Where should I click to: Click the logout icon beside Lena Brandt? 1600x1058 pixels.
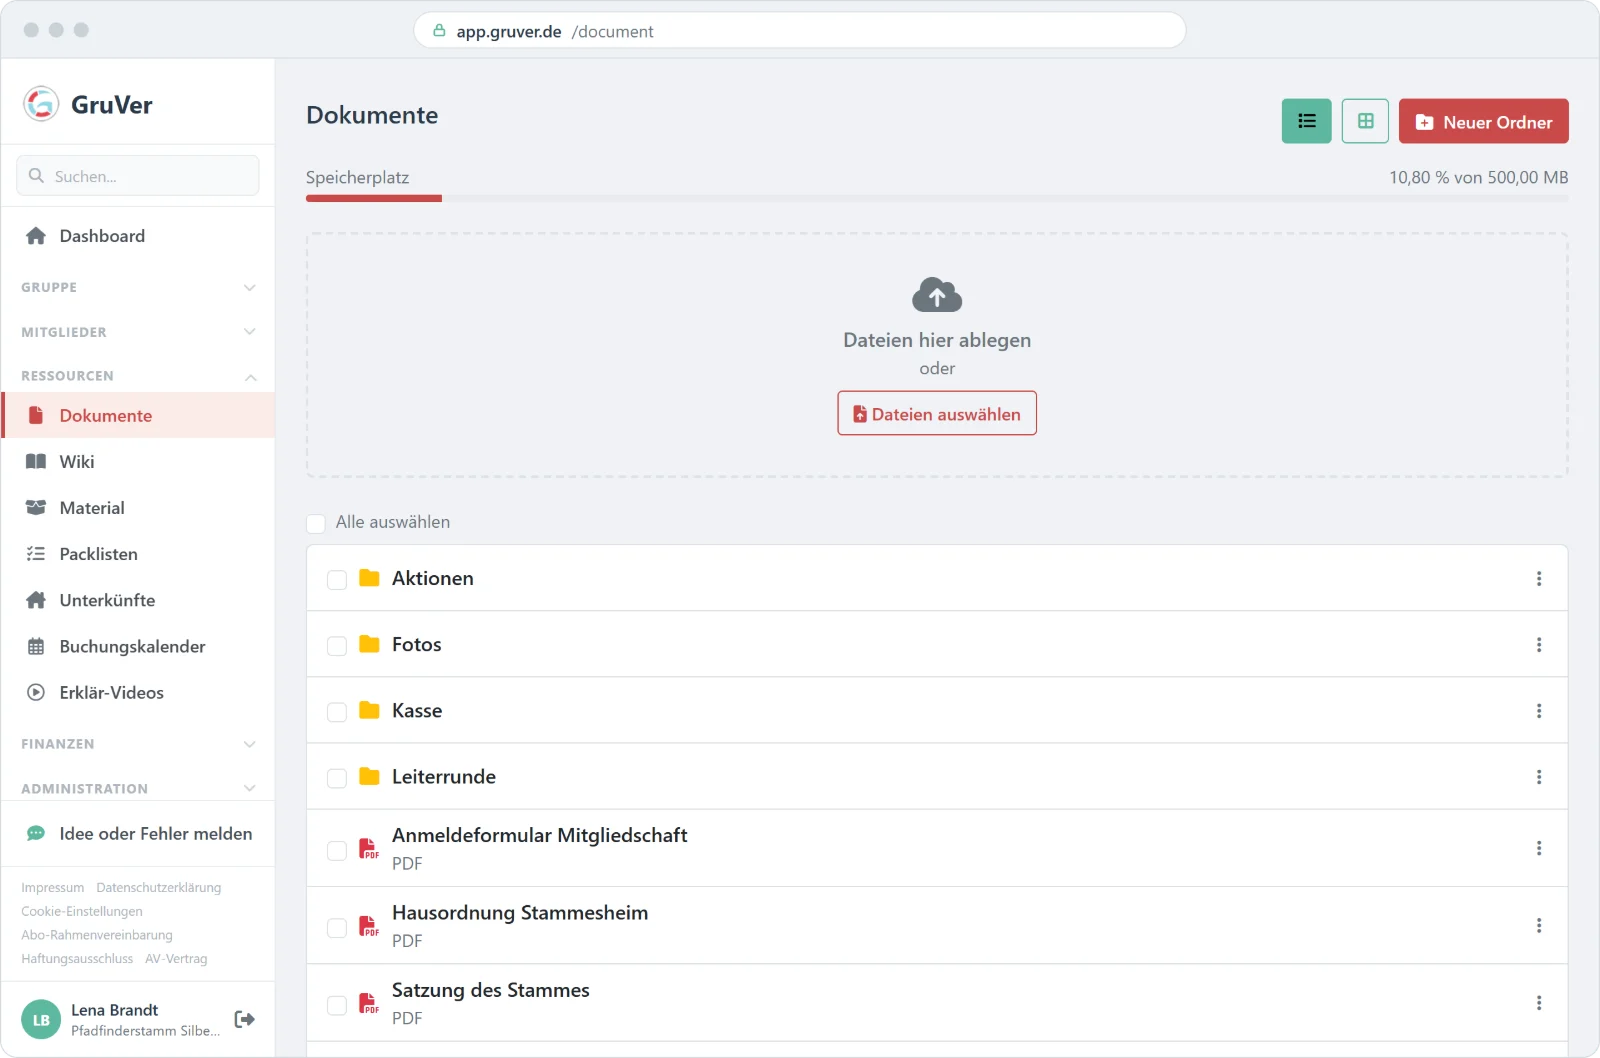244,1019
